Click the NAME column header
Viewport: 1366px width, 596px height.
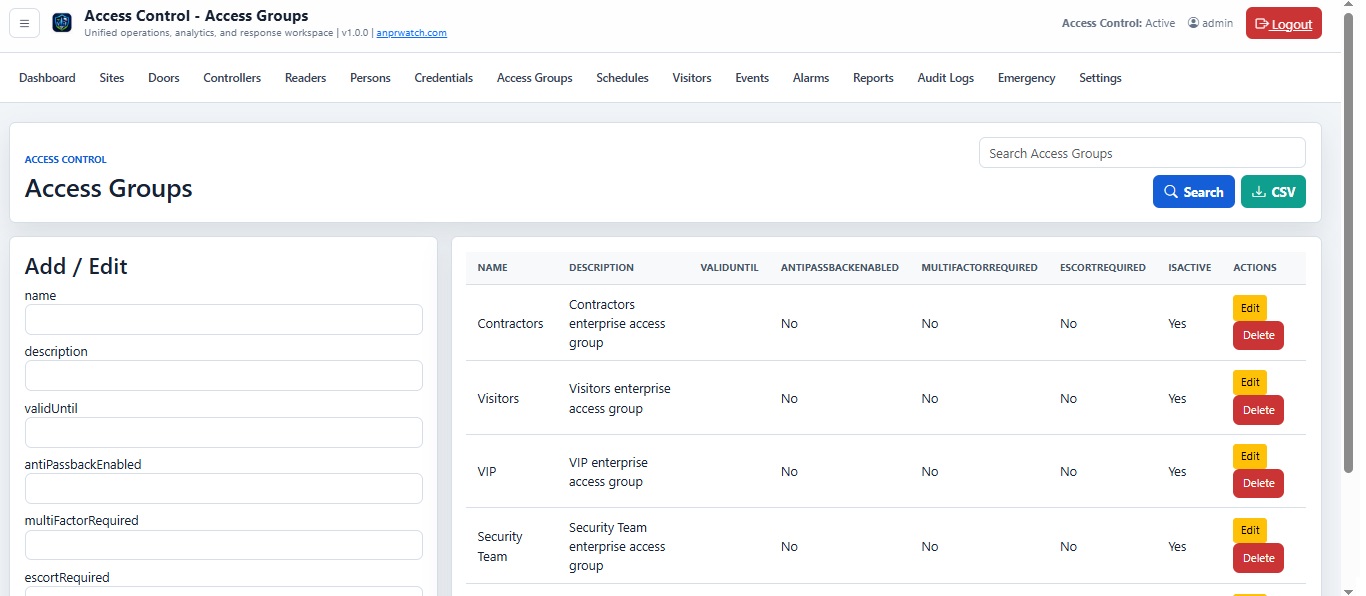(x=492, y=268)
